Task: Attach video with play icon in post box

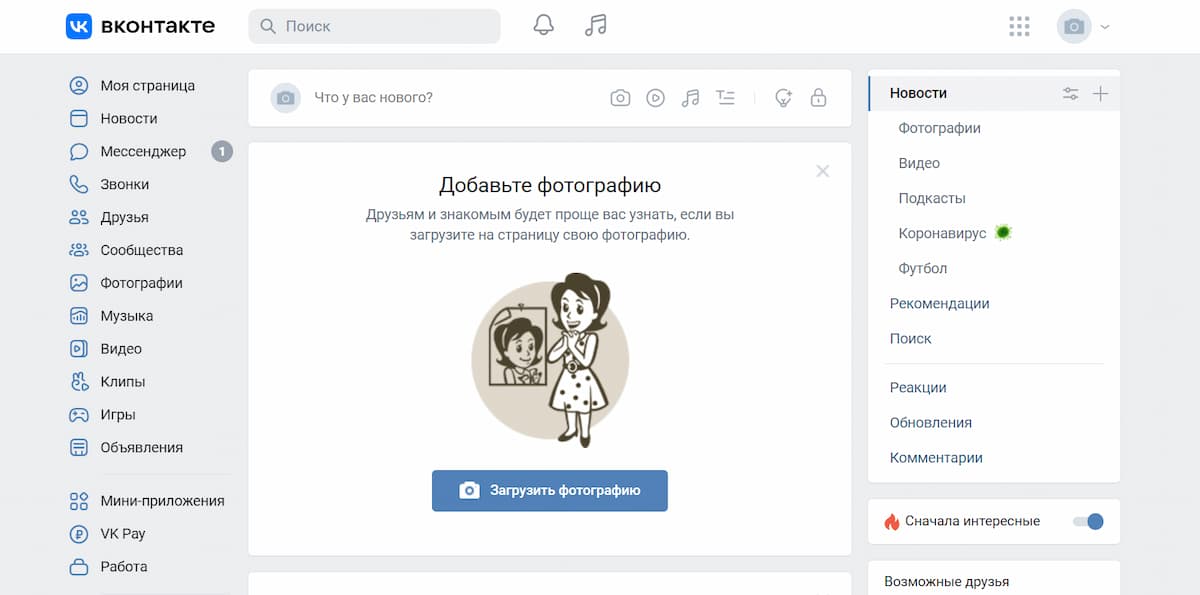Action: tap(655, 97)
